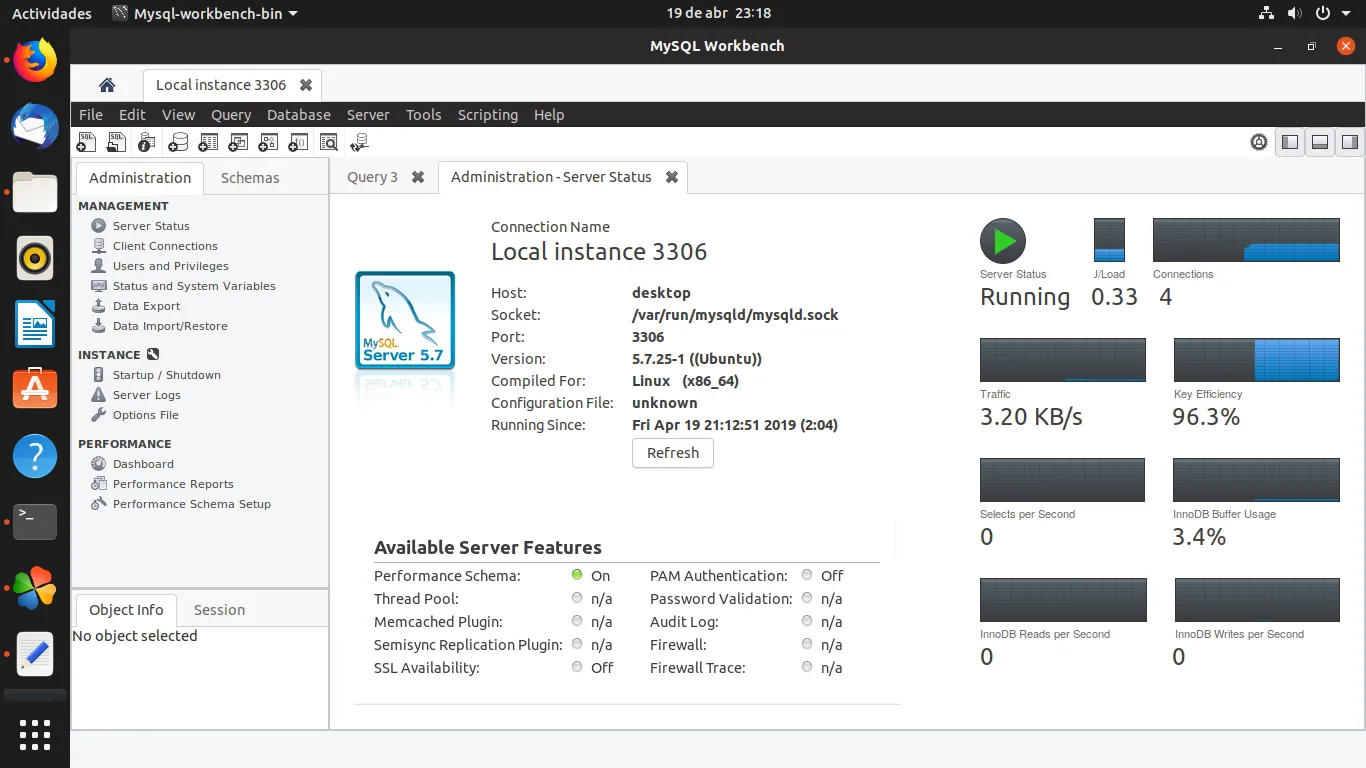Open the View menu
The height and width of the screenshot is (768, 1366).
point(179,115)
